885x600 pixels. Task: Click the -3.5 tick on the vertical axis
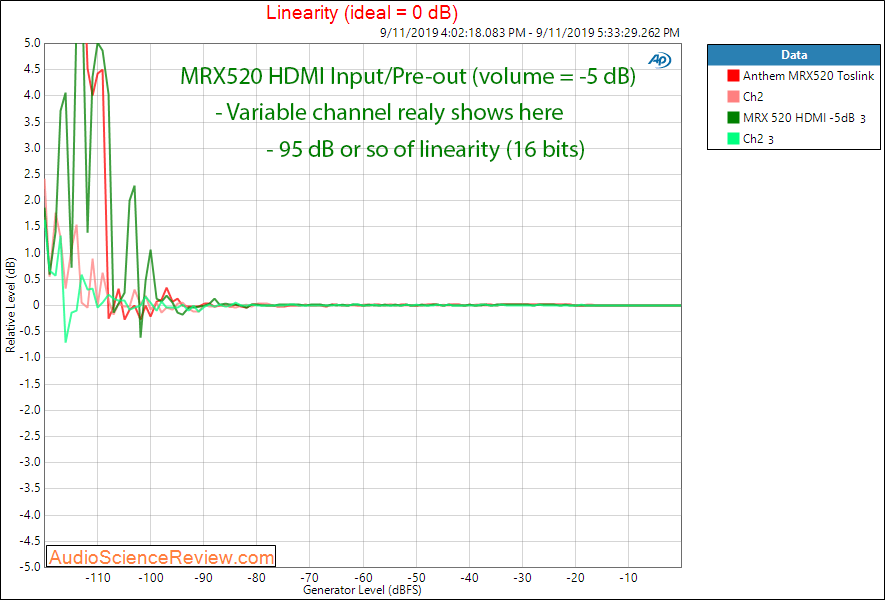pos(30,489)
